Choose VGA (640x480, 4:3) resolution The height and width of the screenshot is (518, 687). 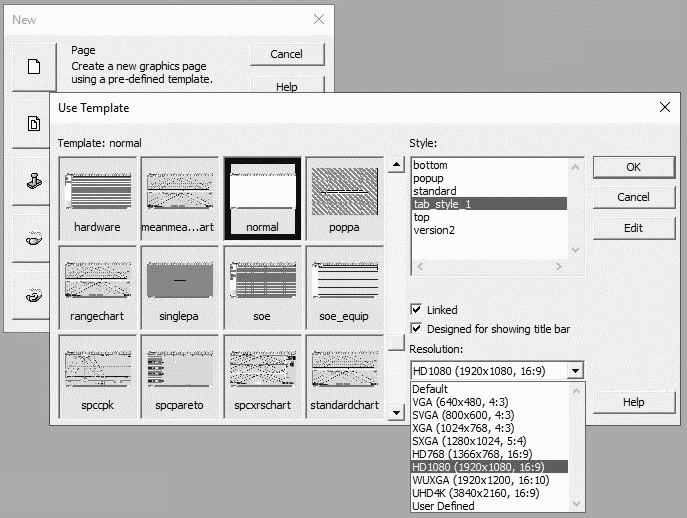coord(489,402)
